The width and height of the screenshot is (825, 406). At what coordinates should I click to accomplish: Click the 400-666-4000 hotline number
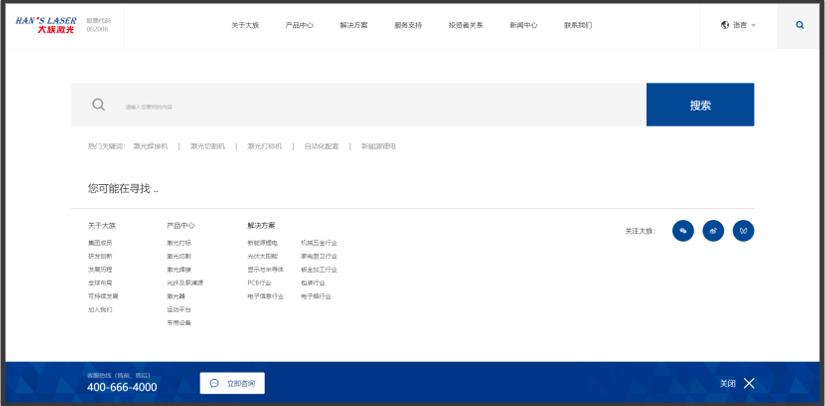tap(122, 388)
